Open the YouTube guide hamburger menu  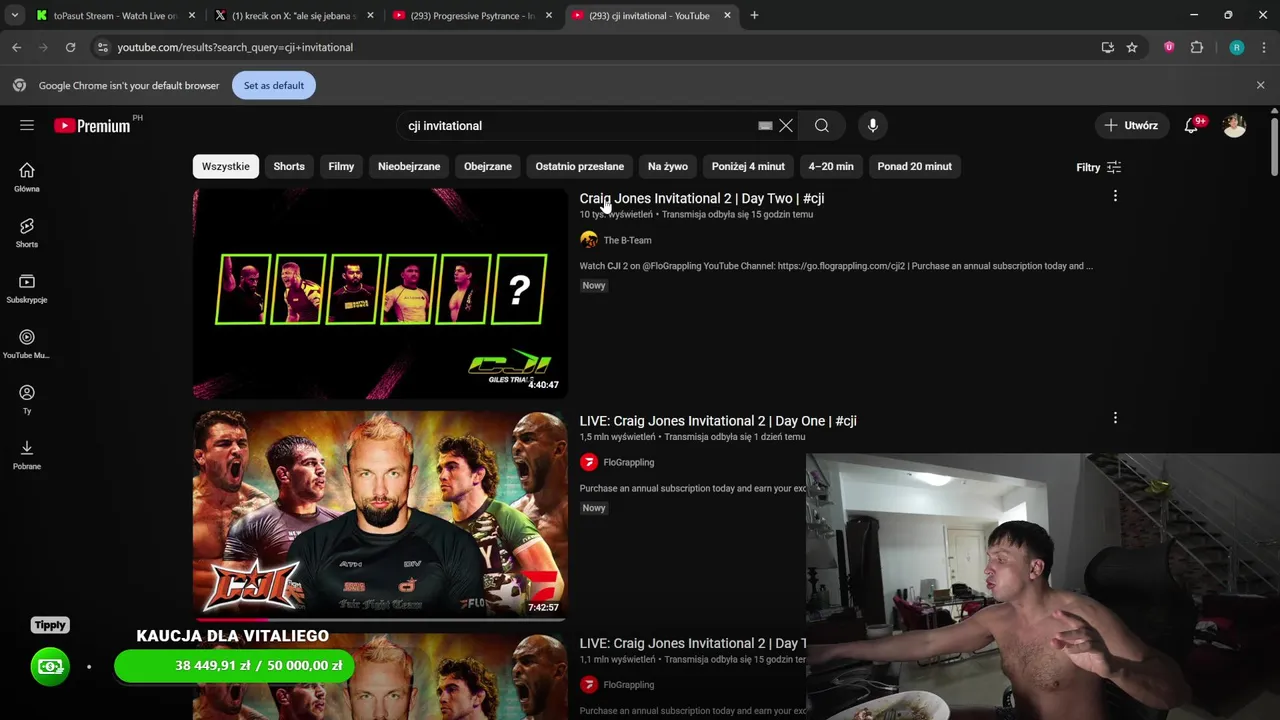(x=27, y=125)
